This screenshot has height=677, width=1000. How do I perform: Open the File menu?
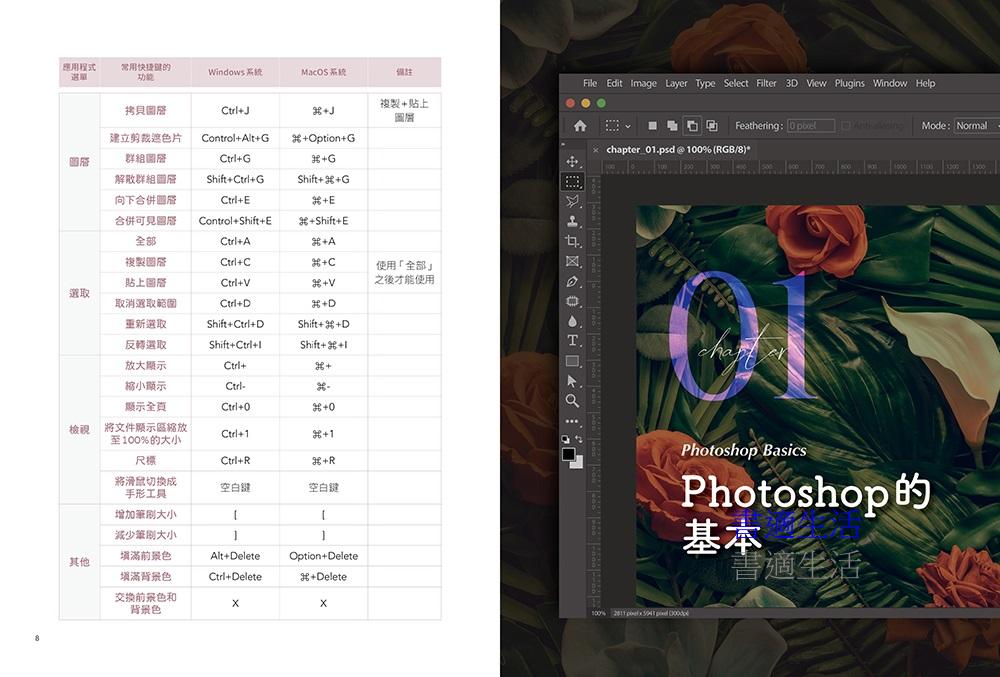tap(590, 83)
